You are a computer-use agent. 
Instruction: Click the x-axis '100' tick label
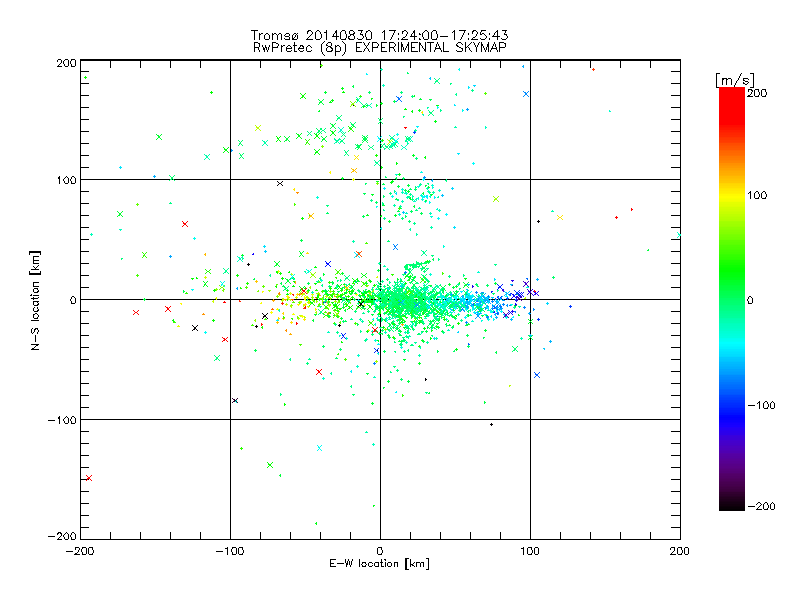tap(530, 551)
